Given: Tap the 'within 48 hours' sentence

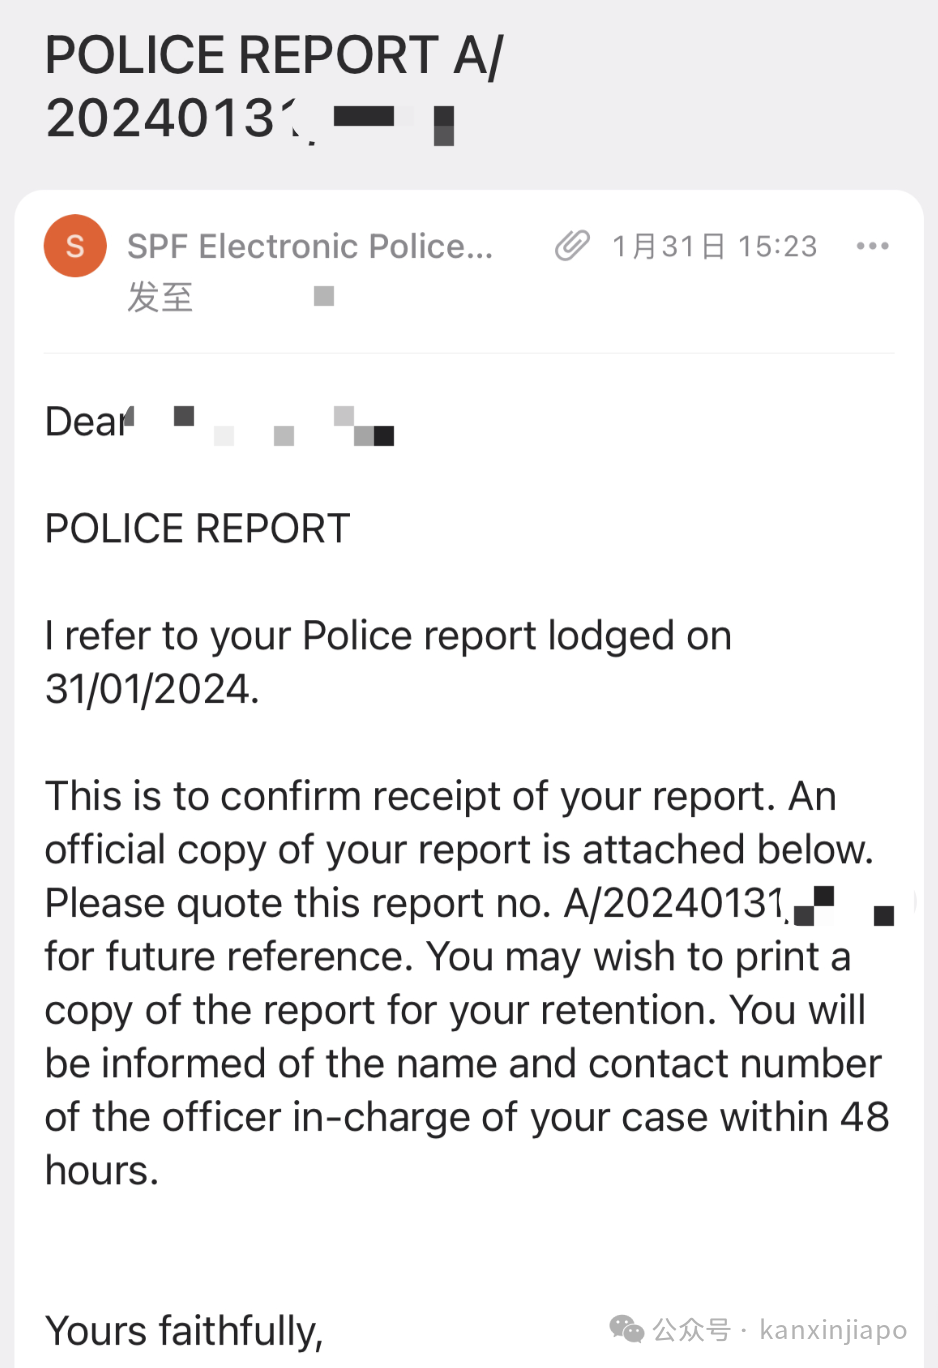Looking at the screenshot, I should (x=467, y=1144).
